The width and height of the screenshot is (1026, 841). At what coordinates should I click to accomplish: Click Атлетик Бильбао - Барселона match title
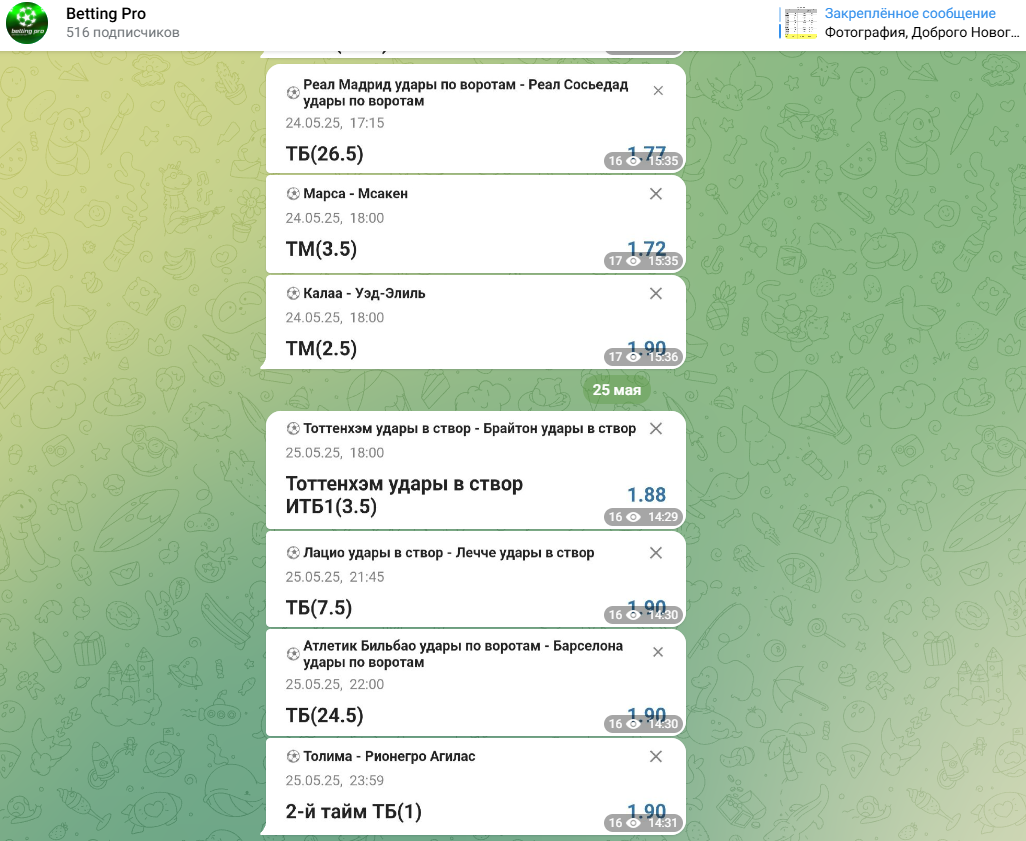(x=463, y=654)
